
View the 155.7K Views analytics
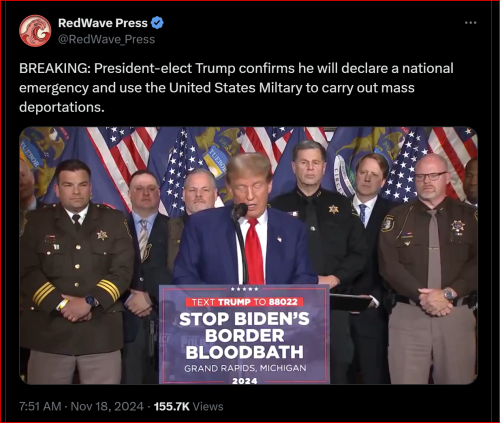click(x=188, y=406)
